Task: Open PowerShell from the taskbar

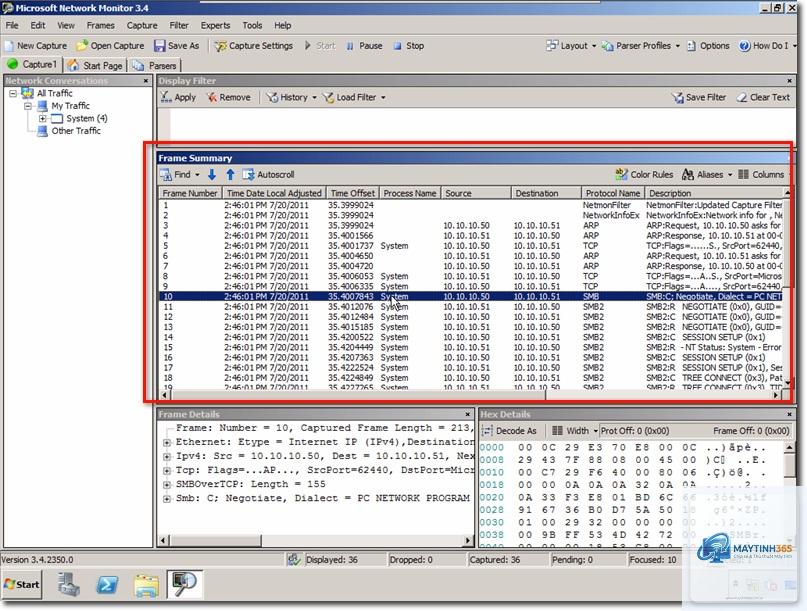Action: click(x=108, y=585)
